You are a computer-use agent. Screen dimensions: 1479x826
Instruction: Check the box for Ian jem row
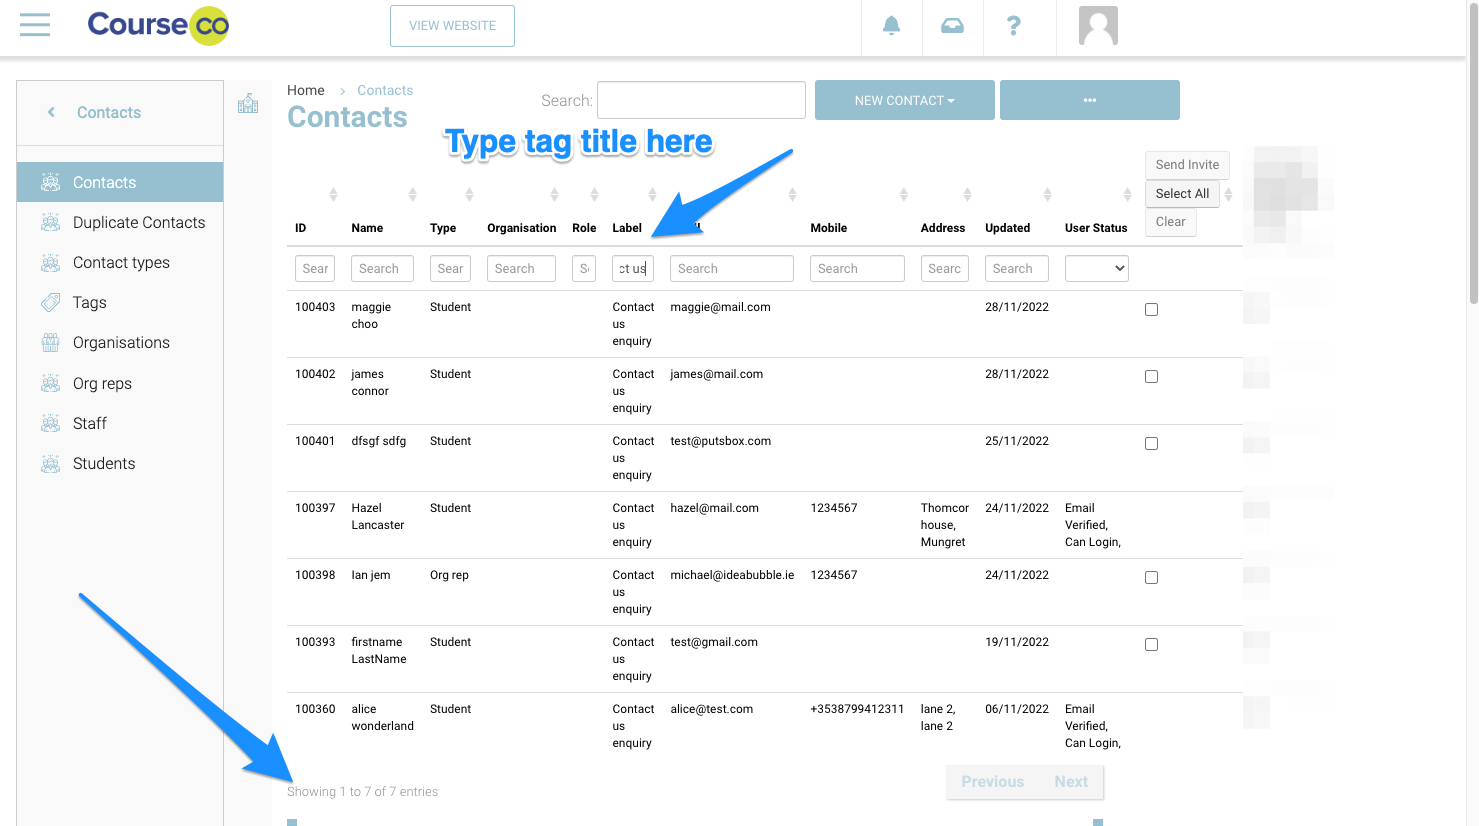point(1151,578)
